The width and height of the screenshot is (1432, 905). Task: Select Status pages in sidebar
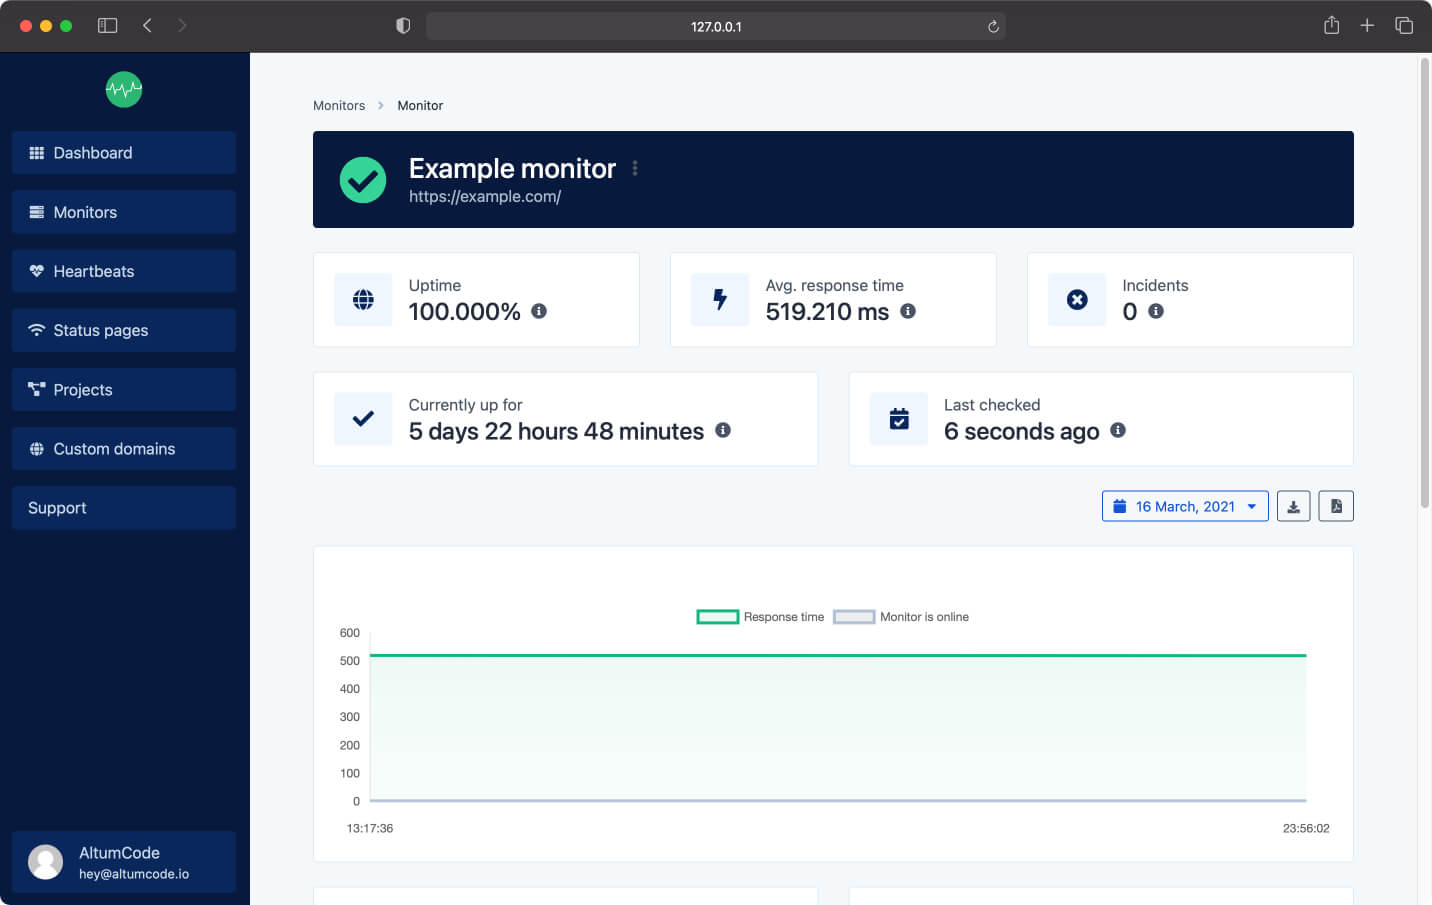[124, 330]
